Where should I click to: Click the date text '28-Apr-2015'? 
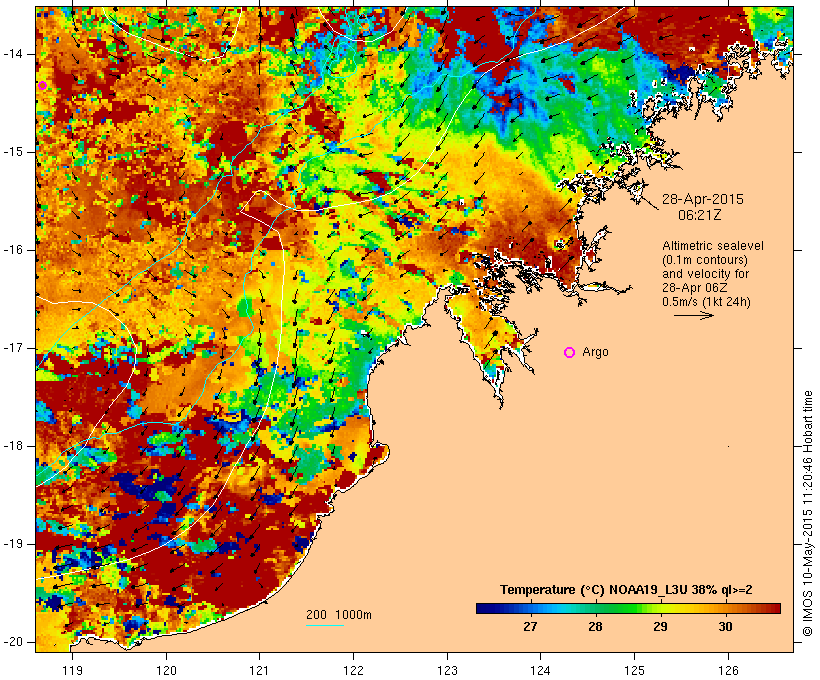[x=702, y=199]
